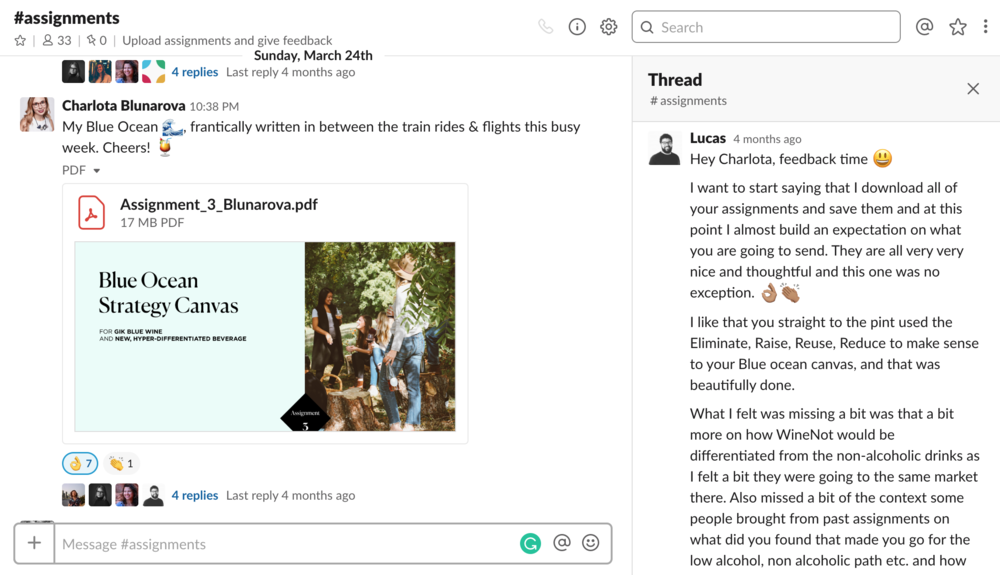Image resolution: width=1000 pixels, height=575 pixels.
Task: Open Charlota Blunarova profile name
Action: (124, 106)
